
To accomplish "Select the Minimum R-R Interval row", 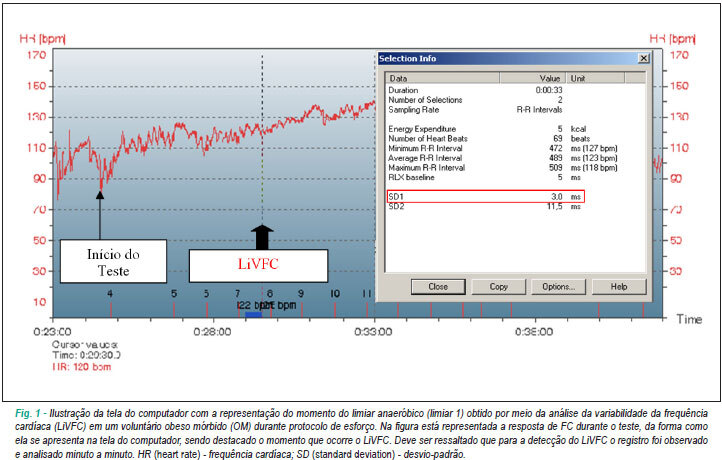I will (515, 148).
